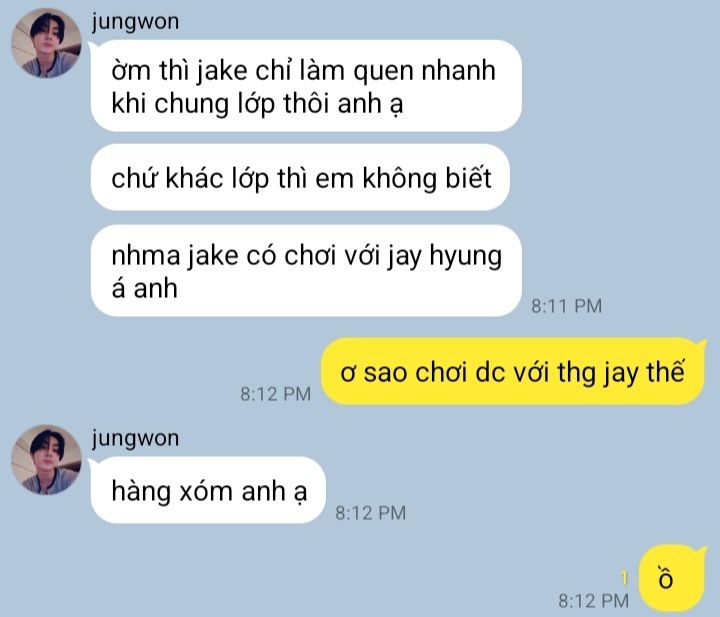Tap the unread count '1' next to 'ồ'

pyautogui.click(x=624, y=578)
